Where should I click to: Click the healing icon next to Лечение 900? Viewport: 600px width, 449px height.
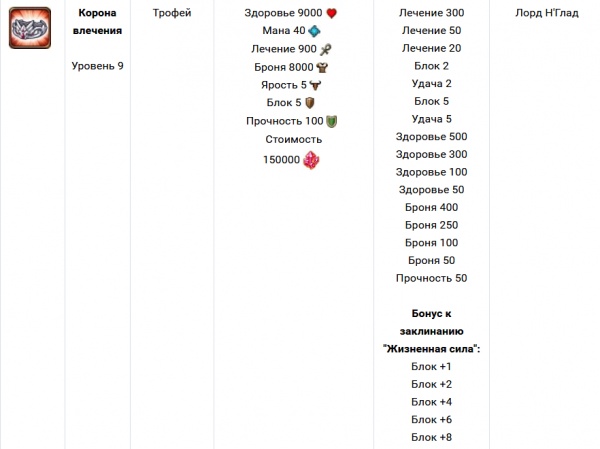(325, 49)
